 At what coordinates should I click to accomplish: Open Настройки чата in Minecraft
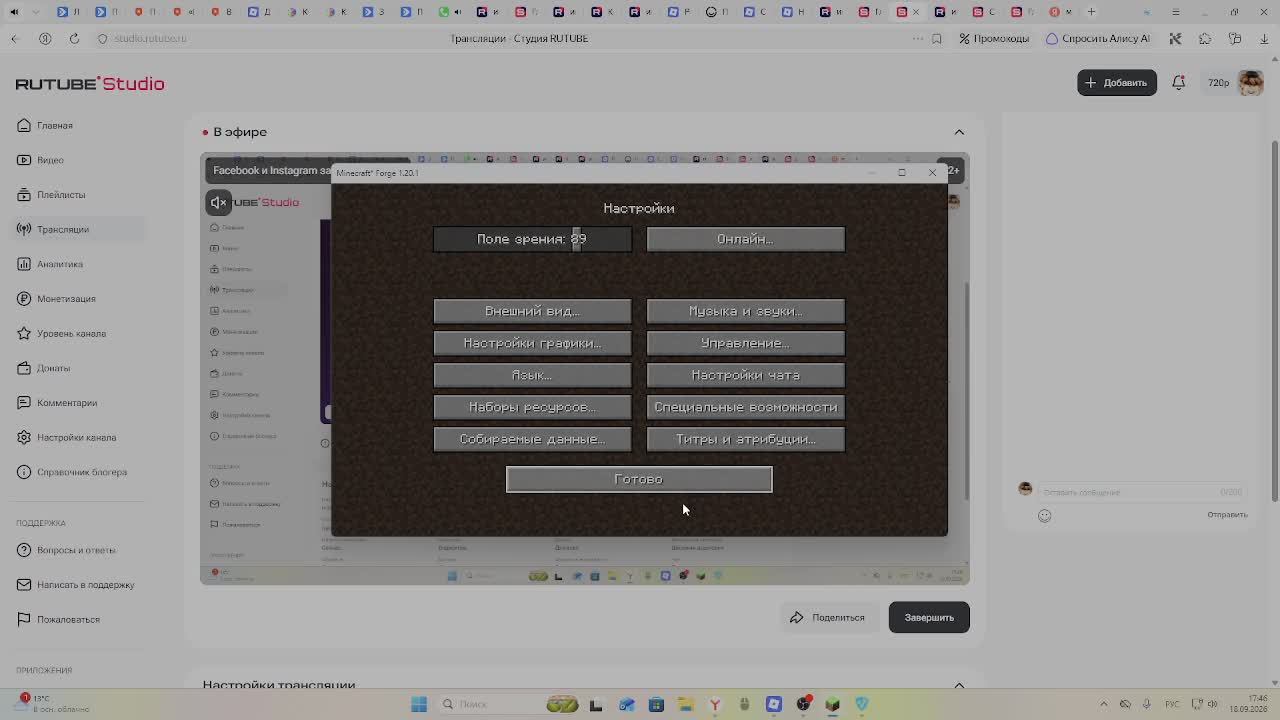tap(746, 375)
